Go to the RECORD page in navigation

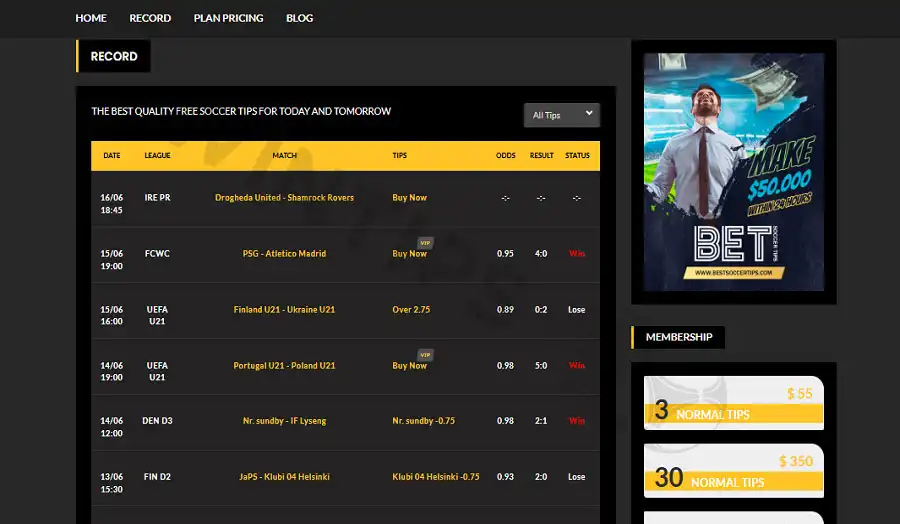150,18
